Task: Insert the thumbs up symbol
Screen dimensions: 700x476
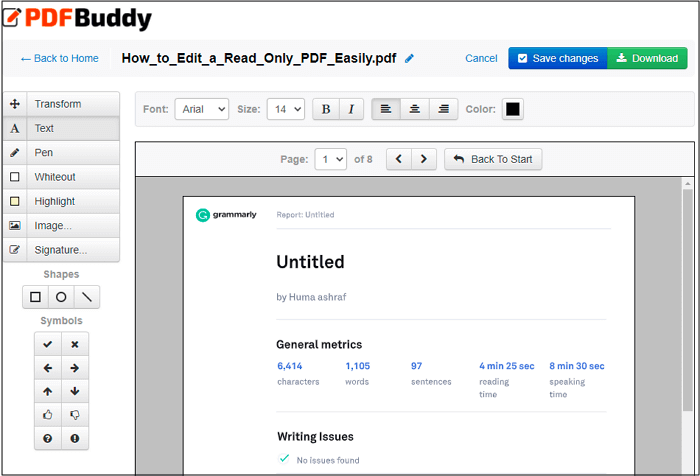Action: click(x=48, y=415)
